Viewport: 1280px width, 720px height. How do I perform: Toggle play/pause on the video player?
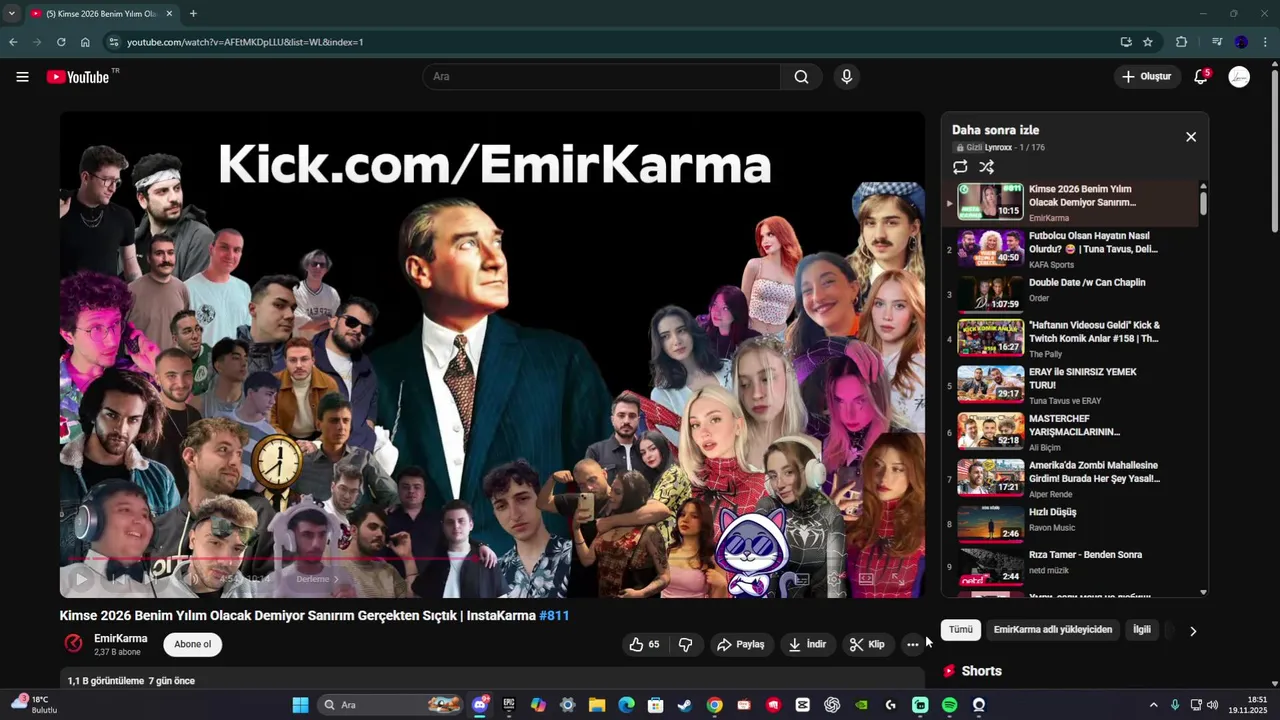[81, 579]
